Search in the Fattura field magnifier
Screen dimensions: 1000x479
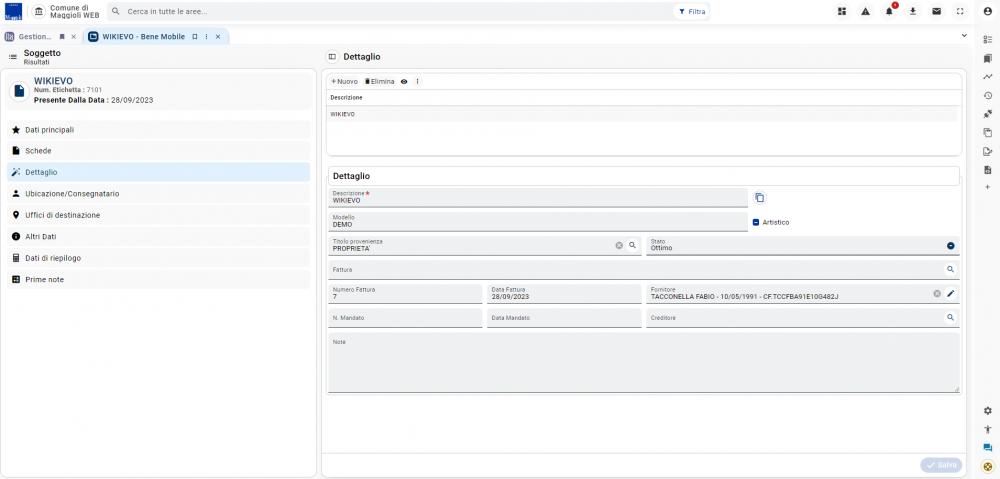[950, 269]
